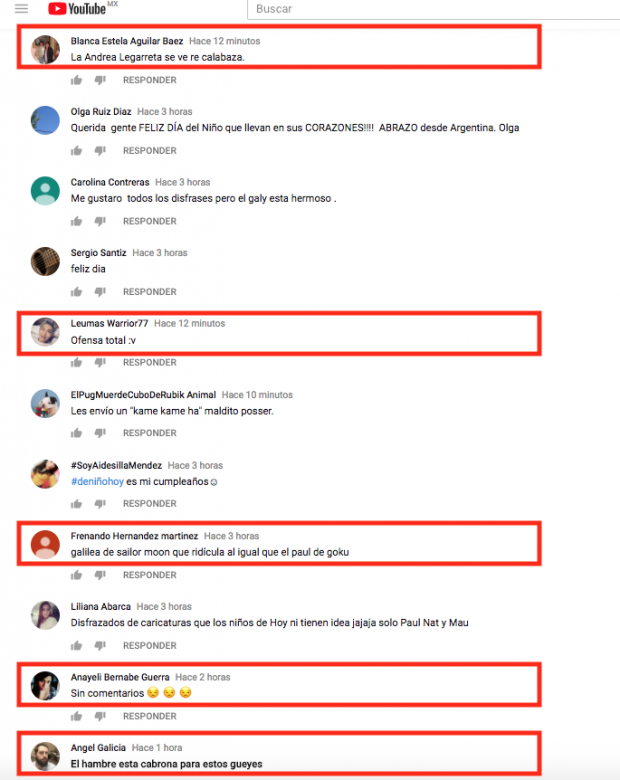The width and height of the screenshot is (620, 780).
Task: Like Carolina Contreras's comment
Action: click(x=76, y=221)
